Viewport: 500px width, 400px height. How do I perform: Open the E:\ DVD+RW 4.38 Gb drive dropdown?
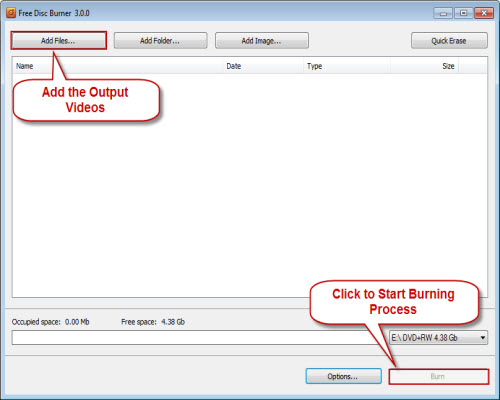[x=438, y=338]
